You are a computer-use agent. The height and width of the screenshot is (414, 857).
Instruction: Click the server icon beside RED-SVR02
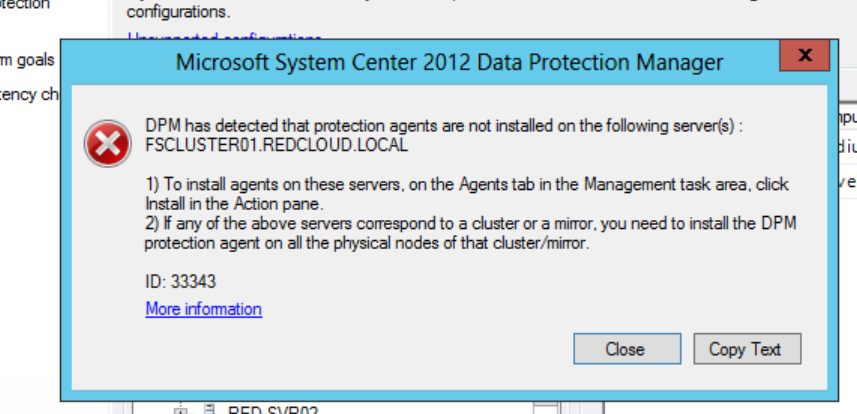(x=208, y=409)
